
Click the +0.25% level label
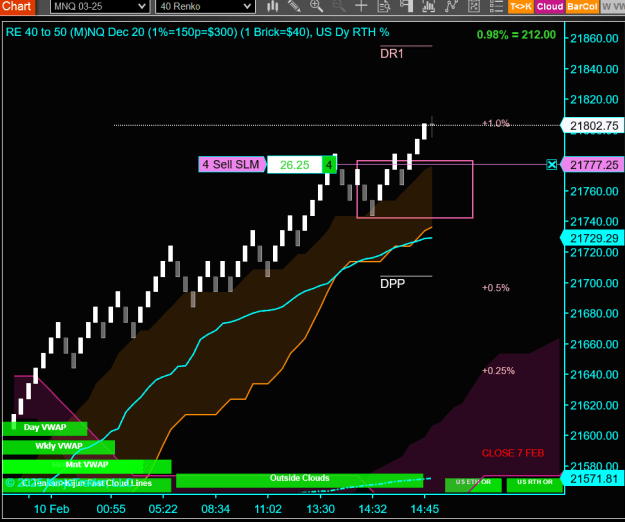pyautogui.click(x=498, y=371)
